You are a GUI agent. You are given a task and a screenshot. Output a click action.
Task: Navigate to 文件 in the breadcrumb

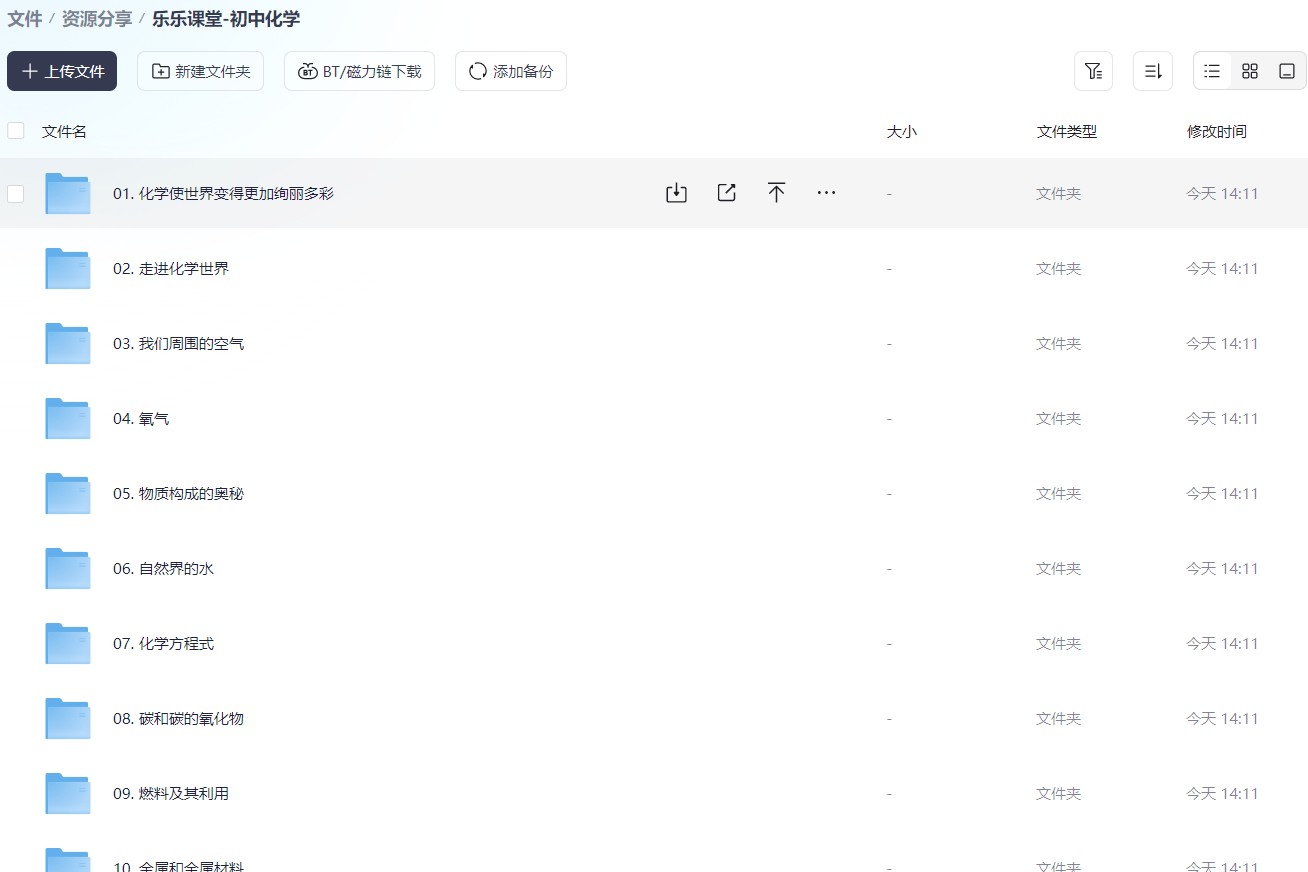(x=24, y=19)
